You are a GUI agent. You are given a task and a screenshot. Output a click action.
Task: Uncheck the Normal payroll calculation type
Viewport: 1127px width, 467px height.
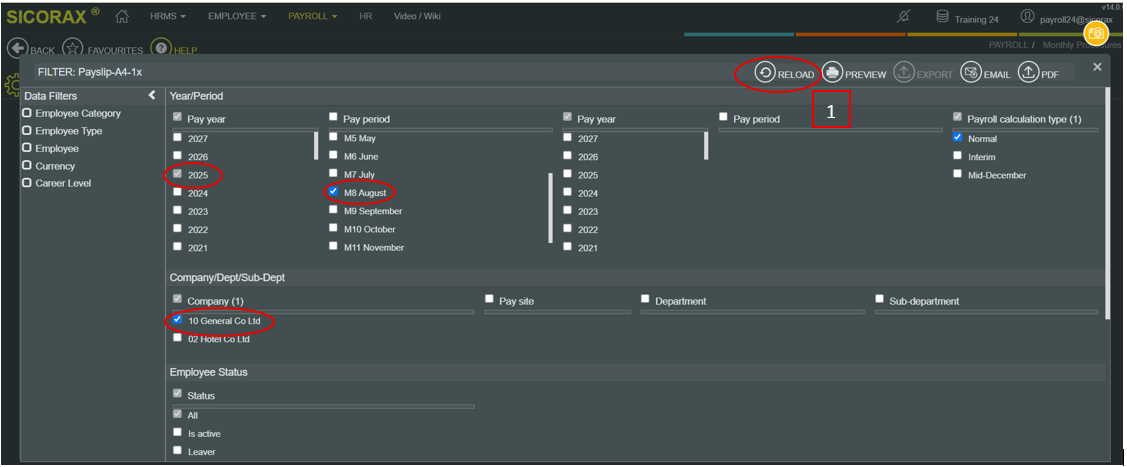point(957,137)
